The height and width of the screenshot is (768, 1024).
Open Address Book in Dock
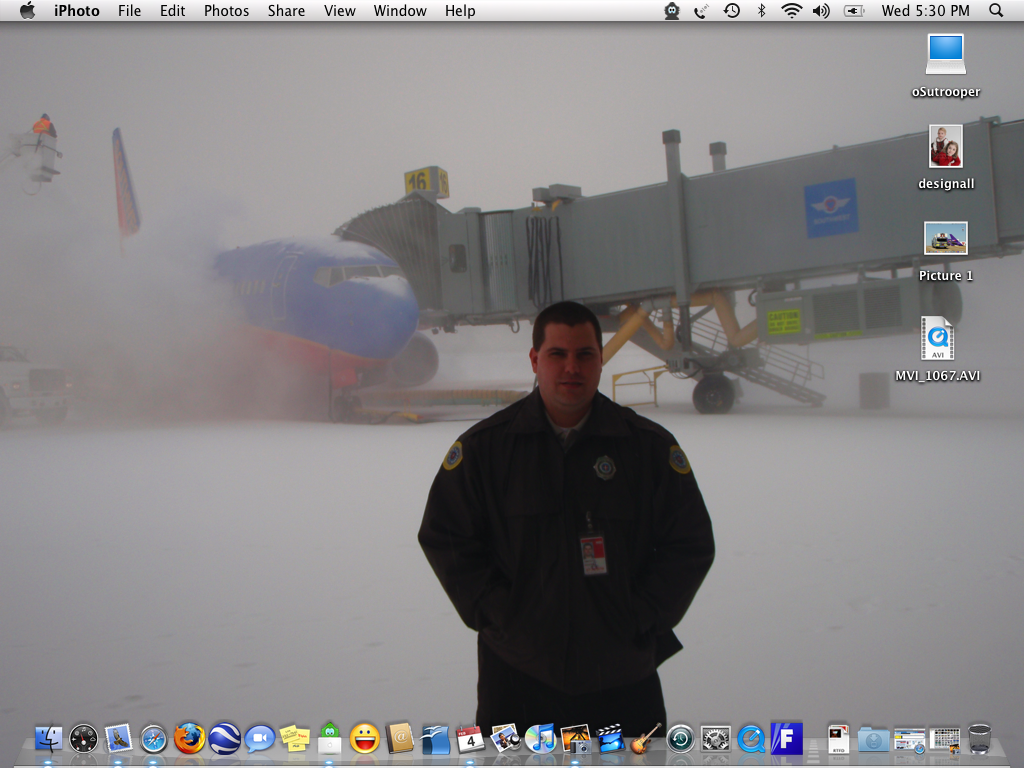coord(400,739)
